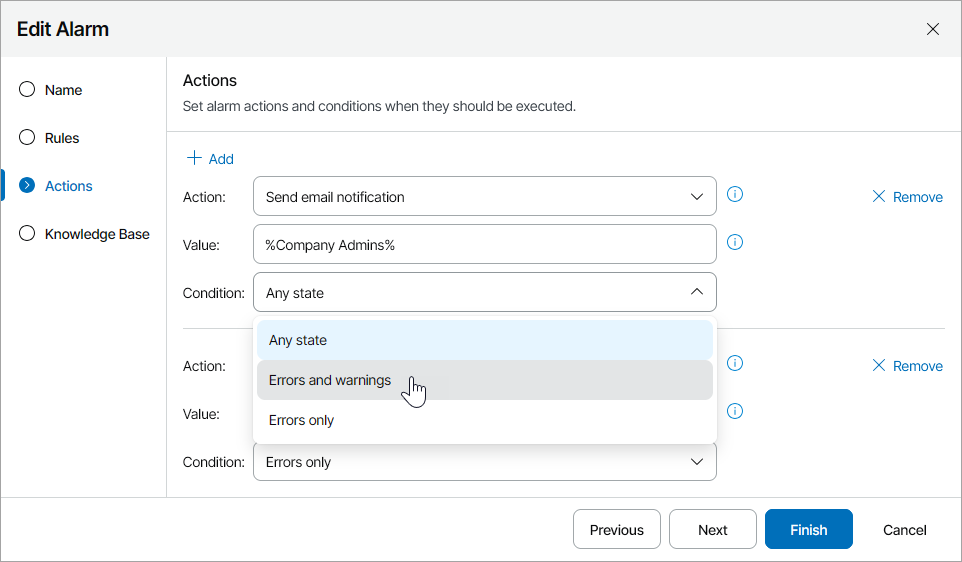Click the Finish button
The height and width of the screenshot is (562, 962).
tap(808, 530)
